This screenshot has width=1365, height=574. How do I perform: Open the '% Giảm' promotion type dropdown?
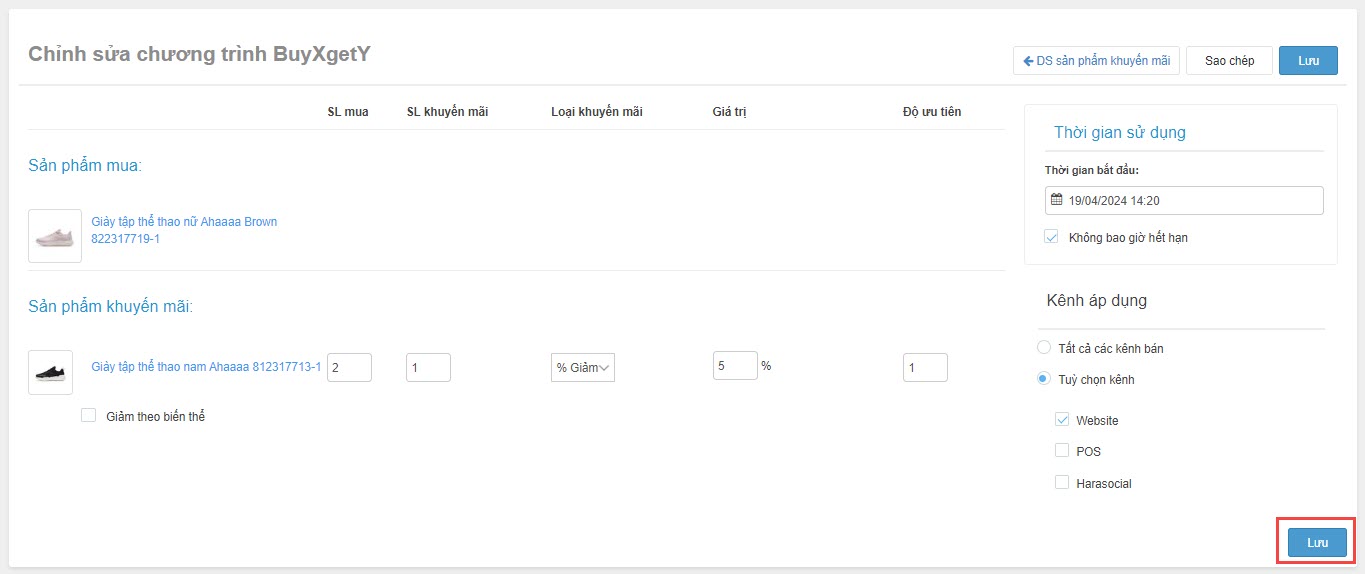point(582,367)
